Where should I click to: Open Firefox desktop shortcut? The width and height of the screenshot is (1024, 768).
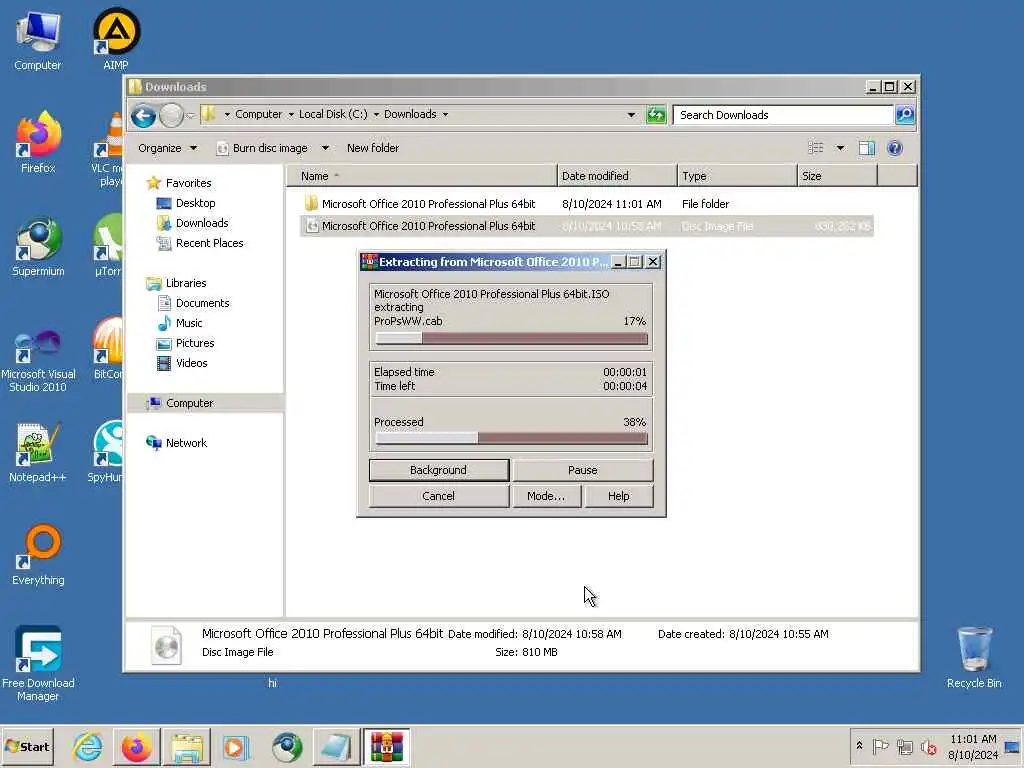click(x=38, y=143)
